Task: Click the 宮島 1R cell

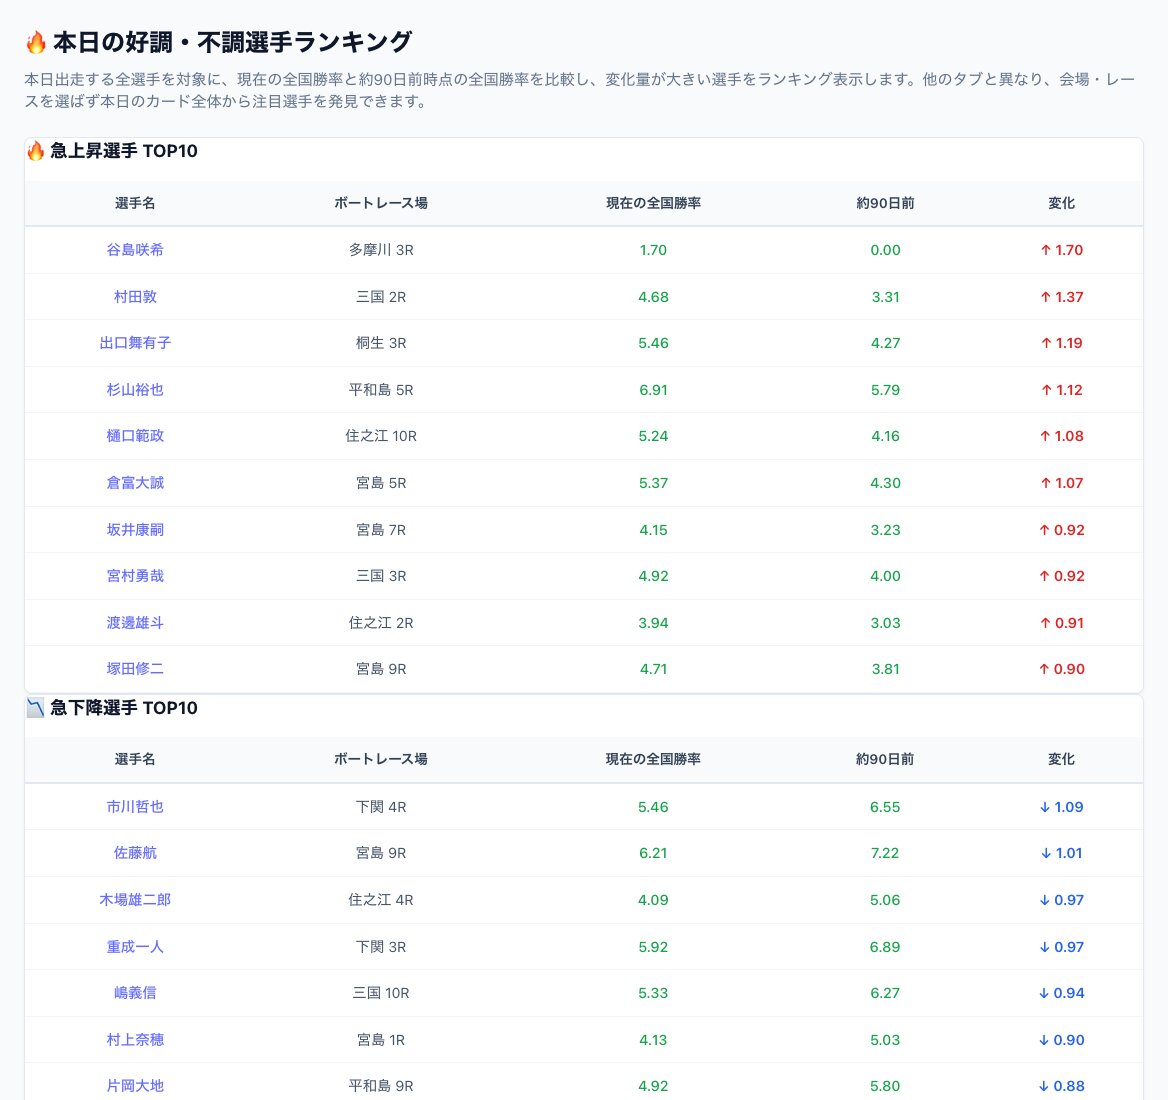Action: tap(381, 1040)
